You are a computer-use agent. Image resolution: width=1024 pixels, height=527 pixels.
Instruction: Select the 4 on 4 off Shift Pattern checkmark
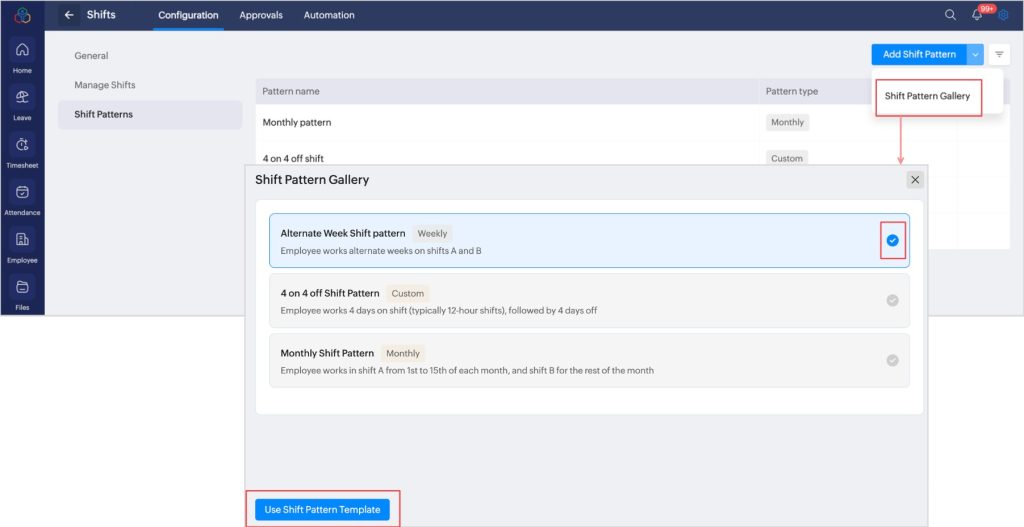coord(892,300)
